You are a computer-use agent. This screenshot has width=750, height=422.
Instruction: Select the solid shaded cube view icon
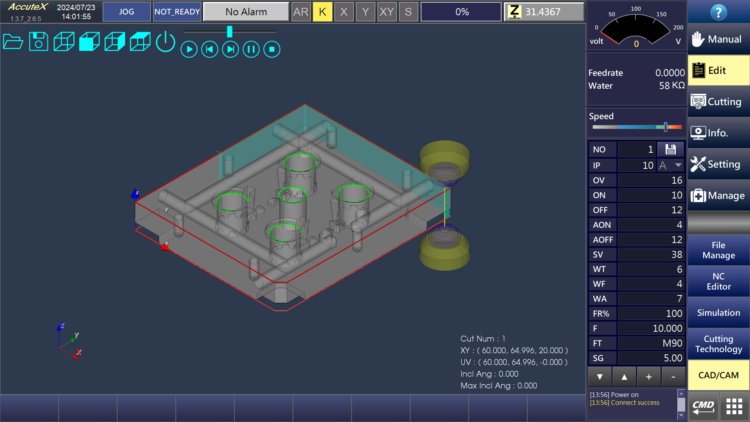pos(89,42)
